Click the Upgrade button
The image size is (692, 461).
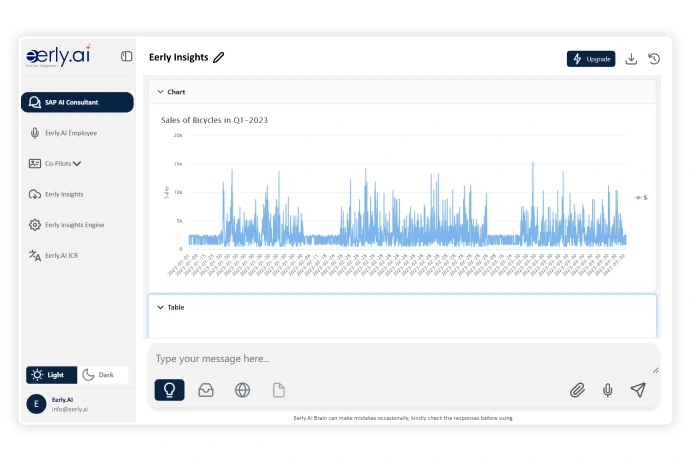click(591, 59)
